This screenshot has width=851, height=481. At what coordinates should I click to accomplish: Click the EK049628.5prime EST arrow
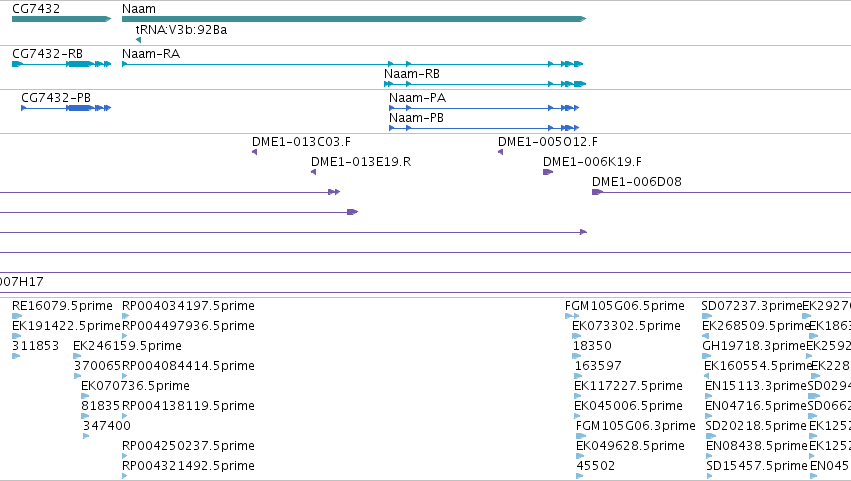pos(580,456)
